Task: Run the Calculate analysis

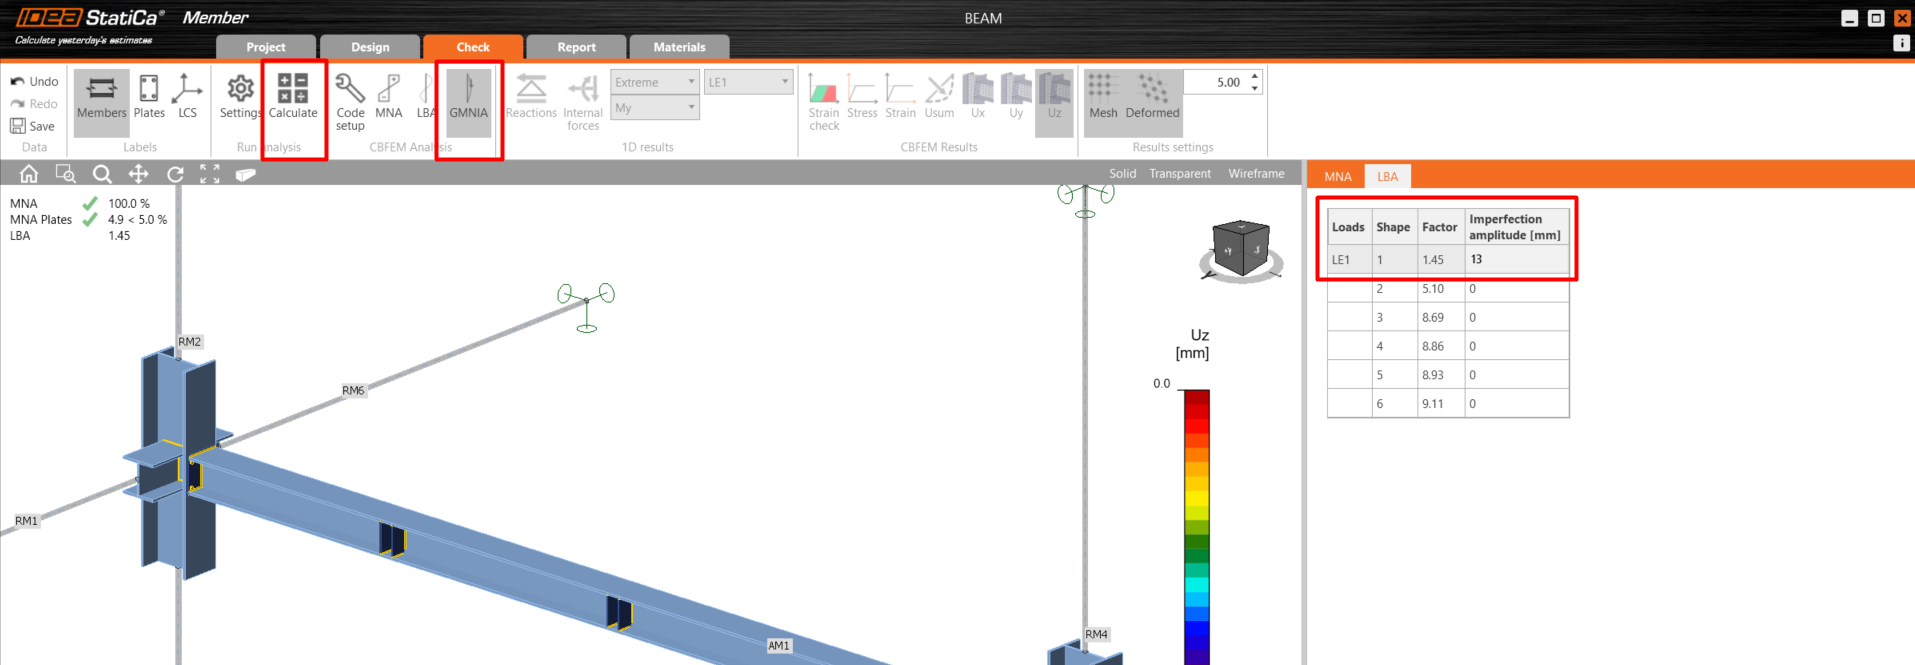Action: tap(293, 97)
